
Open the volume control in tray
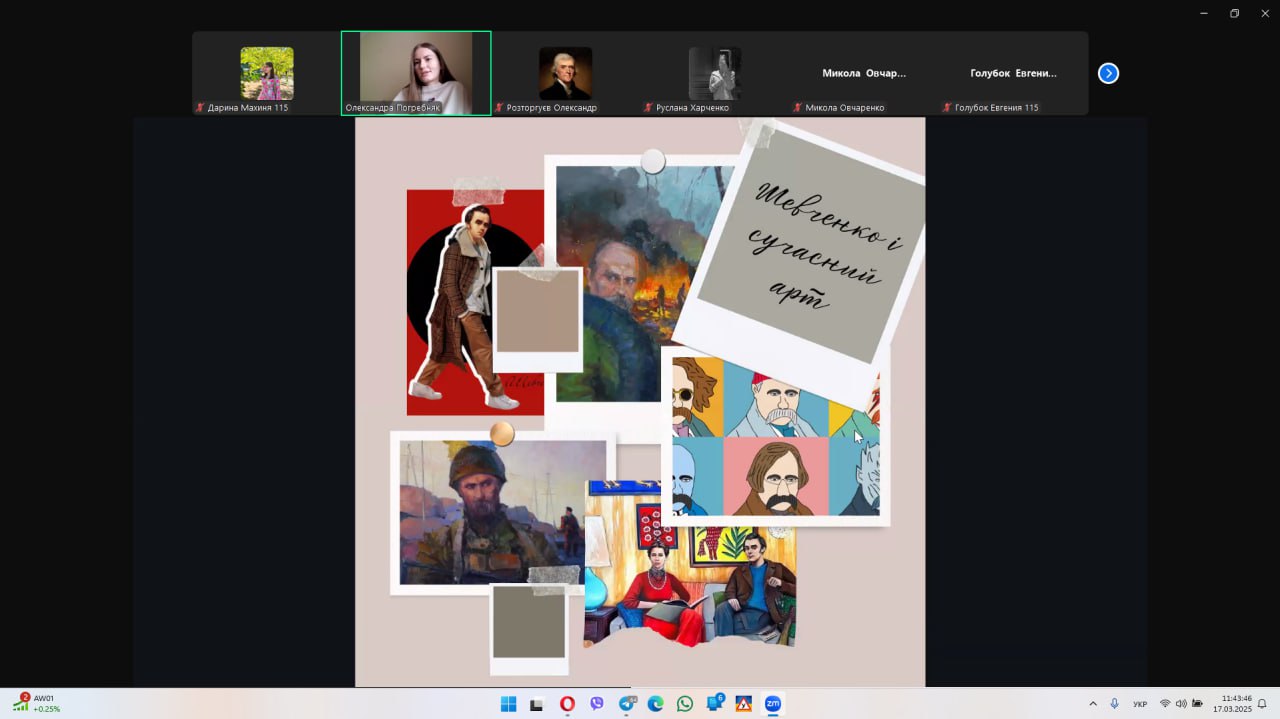point(1181,704)
